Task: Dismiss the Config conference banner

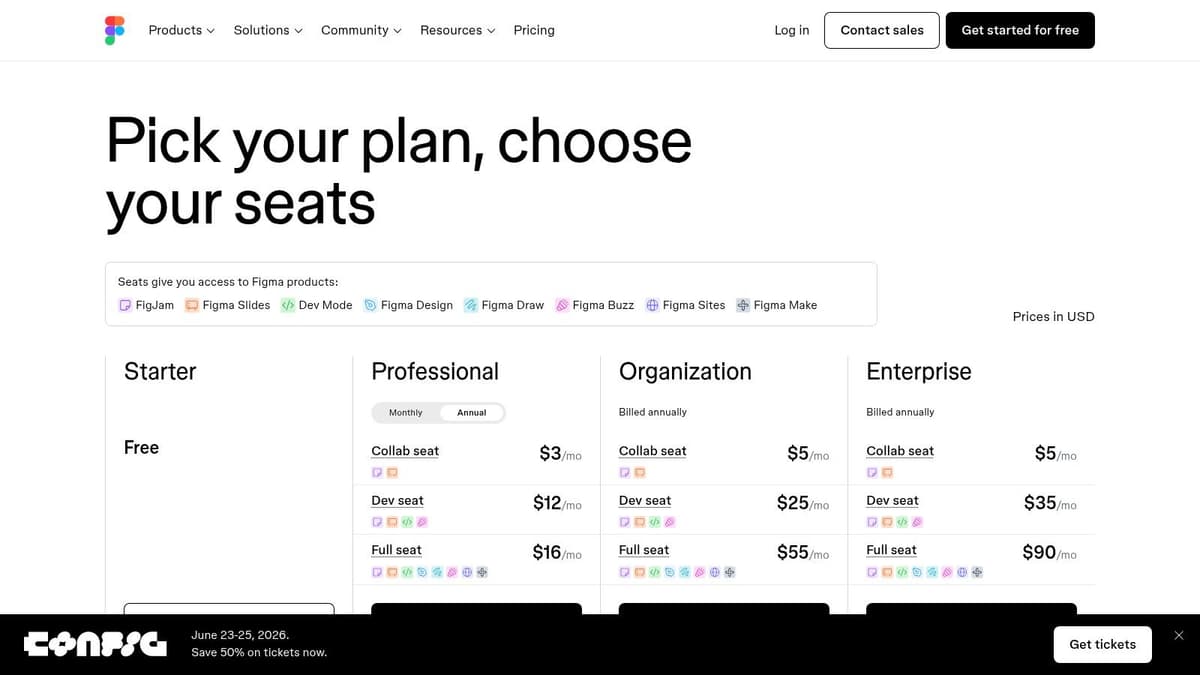Action: click(1179, 635)
